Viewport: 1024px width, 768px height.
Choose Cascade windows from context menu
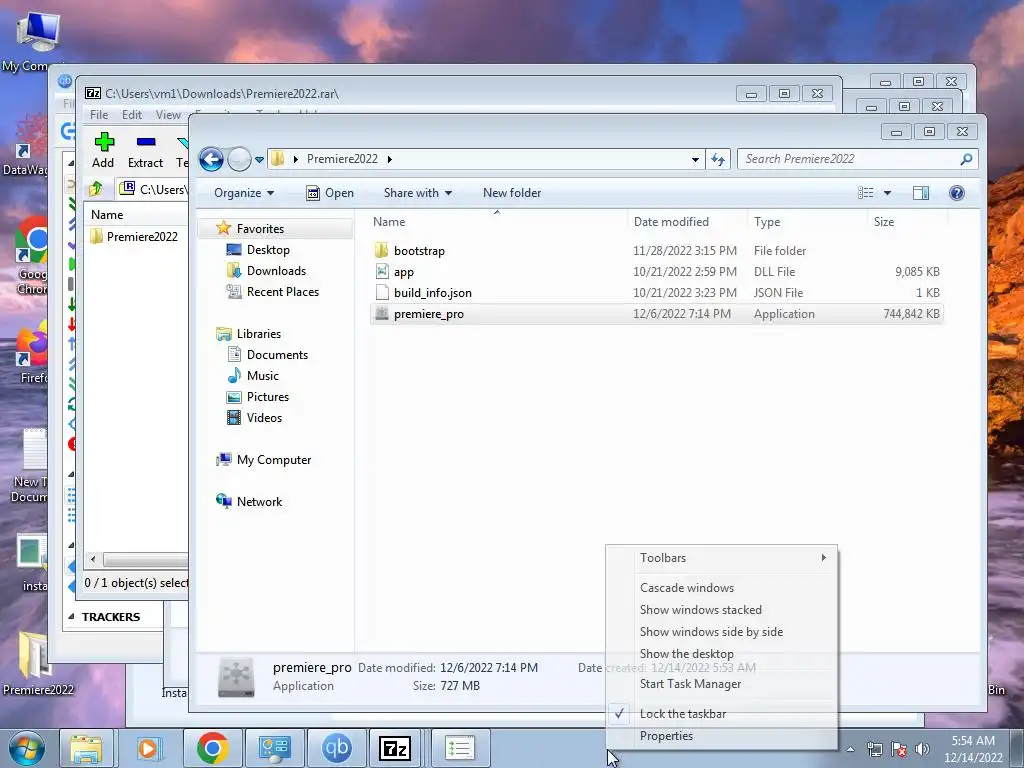pyautogui.click(x=722, y=588)
